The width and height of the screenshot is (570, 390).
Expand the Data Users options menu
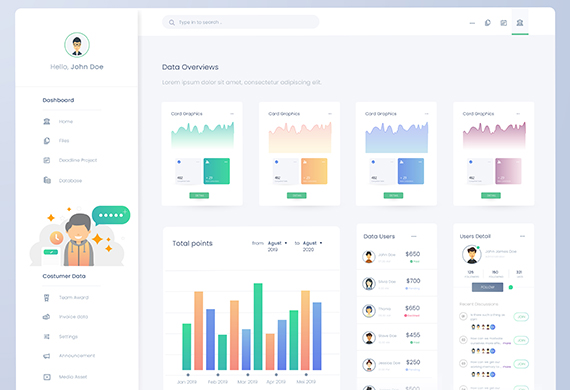tap(414, 236)
